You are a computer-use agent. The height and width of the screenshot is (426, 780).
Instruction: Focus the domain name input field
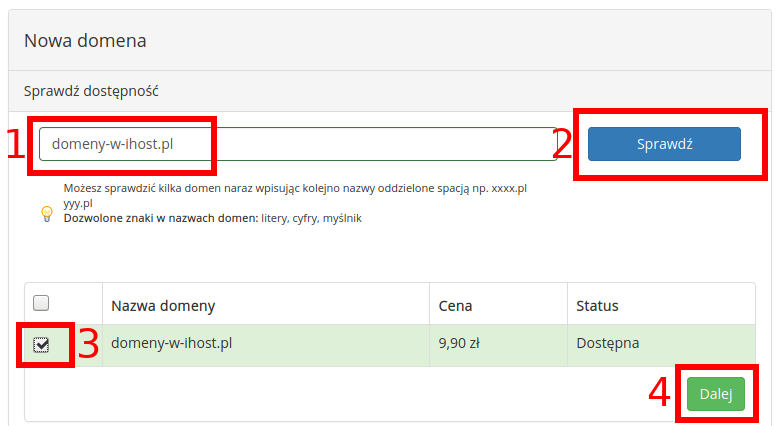tap(298, 144)
